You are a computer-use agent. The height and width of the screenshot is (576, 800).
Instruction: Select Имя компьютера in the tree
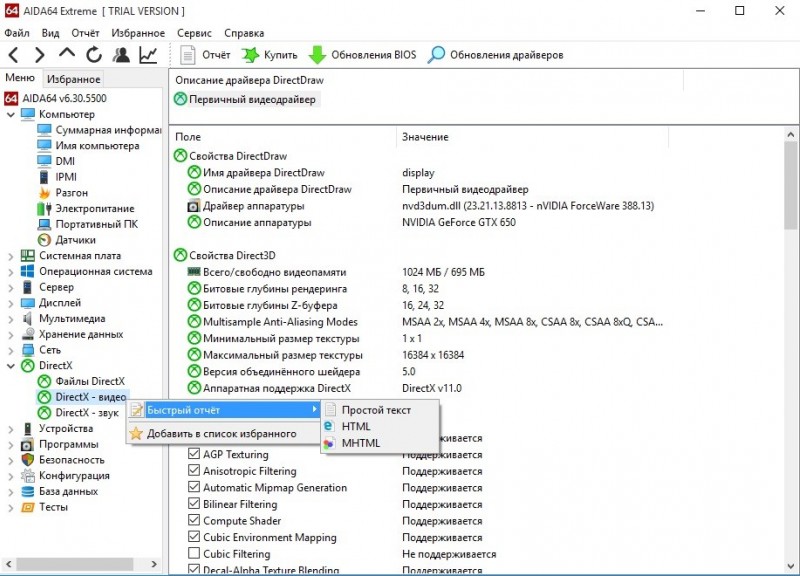[88, 146]
